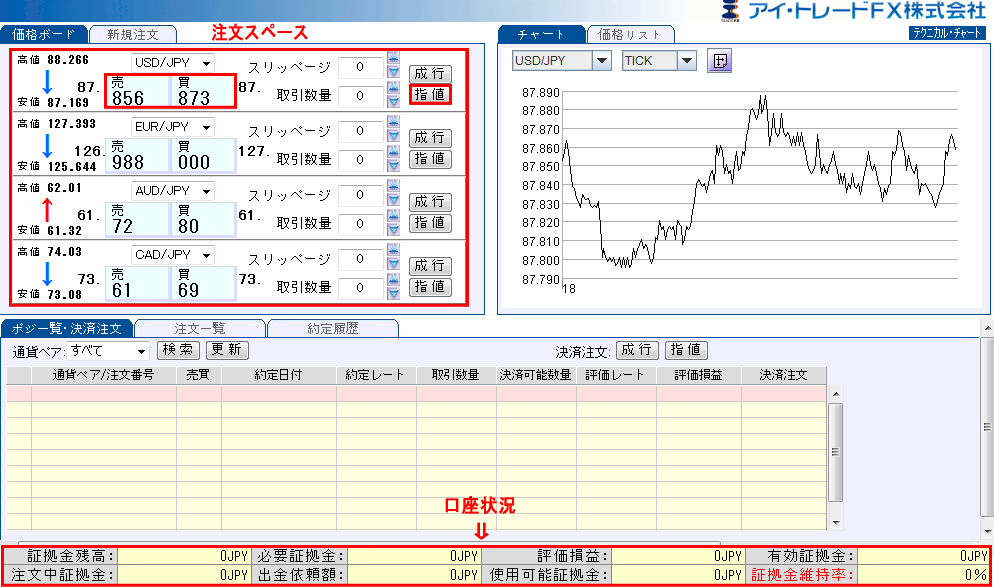Increase trade quantity for the EUR/JPY row
The width and height of the screenshot is (994, 588).
(394, 150)
